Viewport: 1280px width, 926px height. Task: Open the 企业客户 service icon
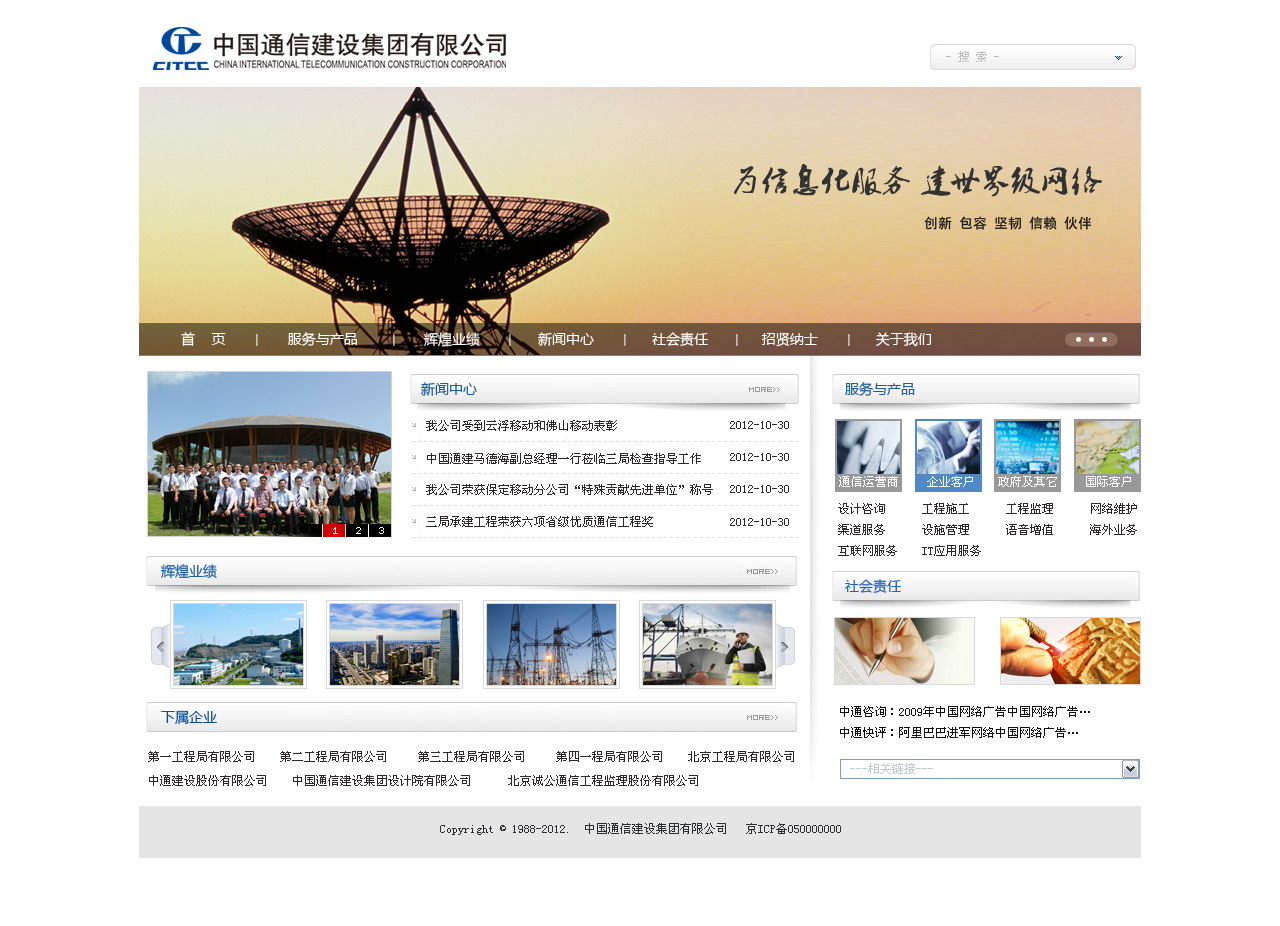[948, 455]
